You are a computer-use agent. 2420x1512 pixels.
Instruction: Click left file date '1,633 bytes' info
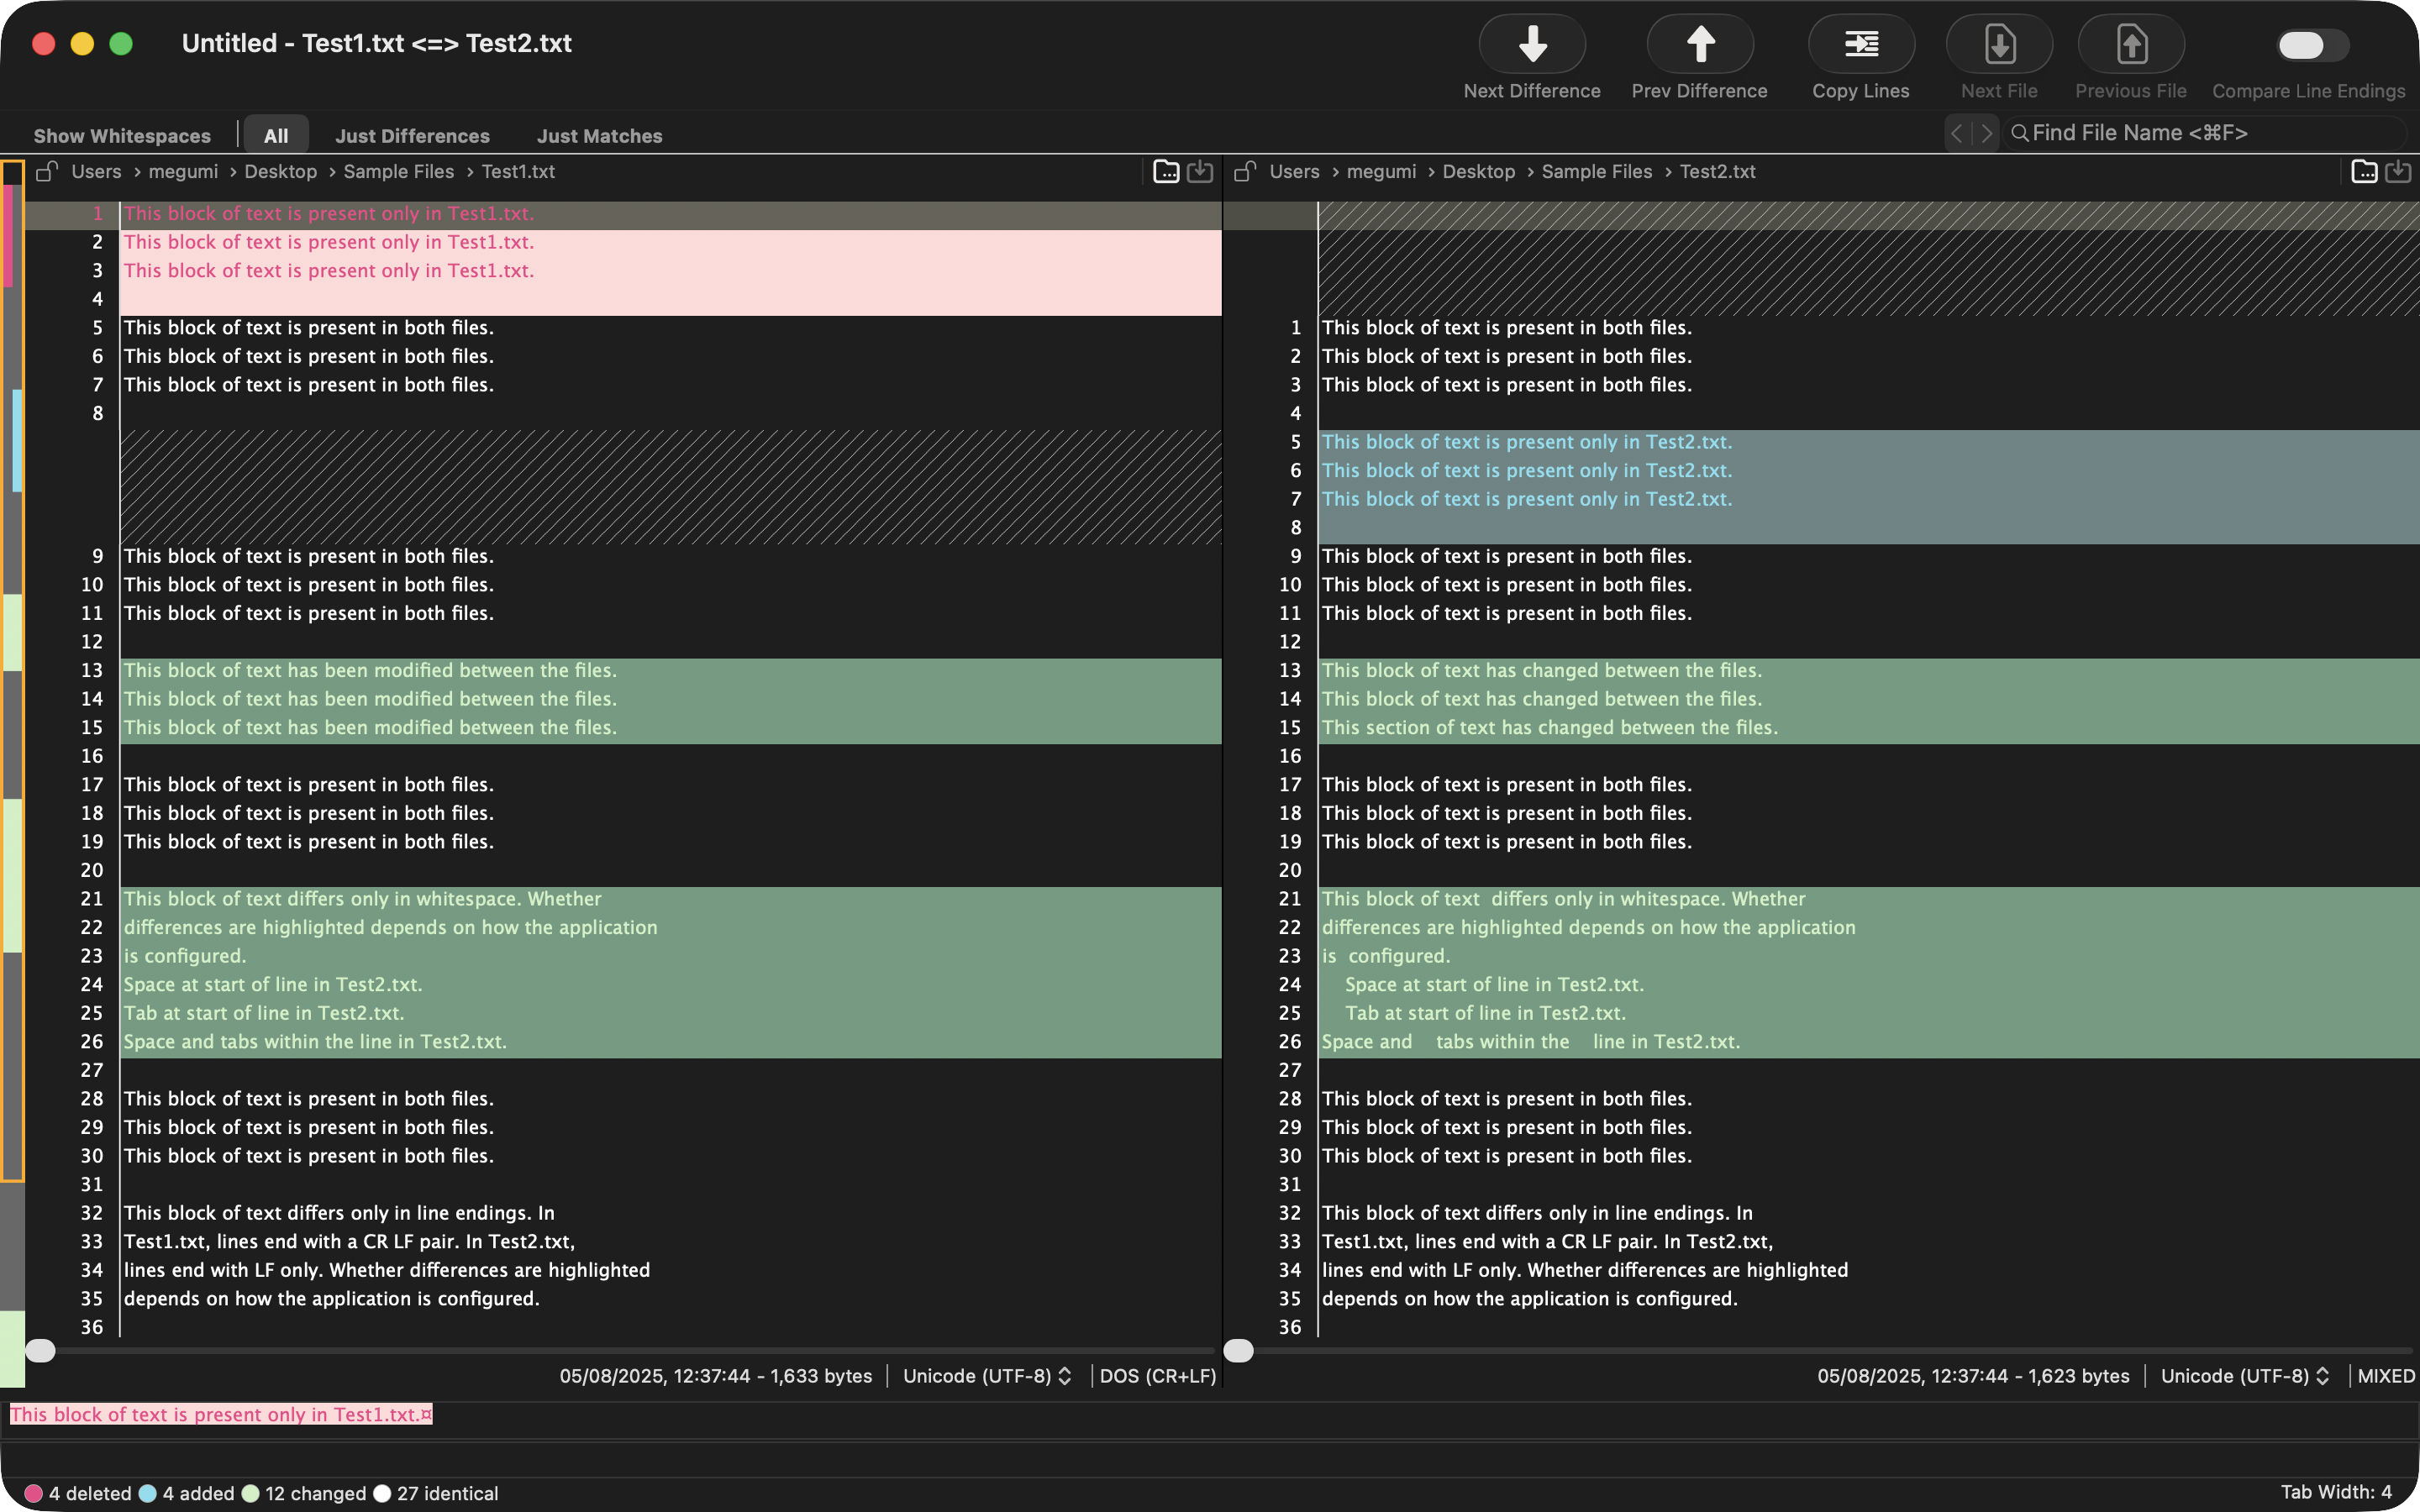tap(715, 1376)
